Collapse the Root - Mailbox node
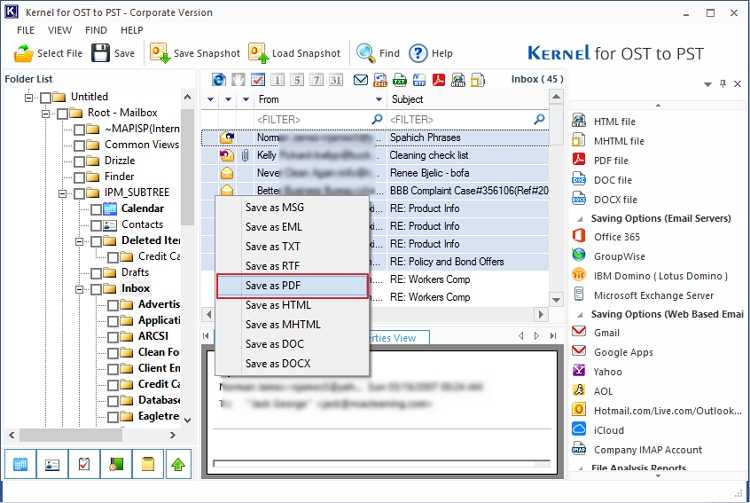This screenshot has height=503, width=750. point(45,114)
